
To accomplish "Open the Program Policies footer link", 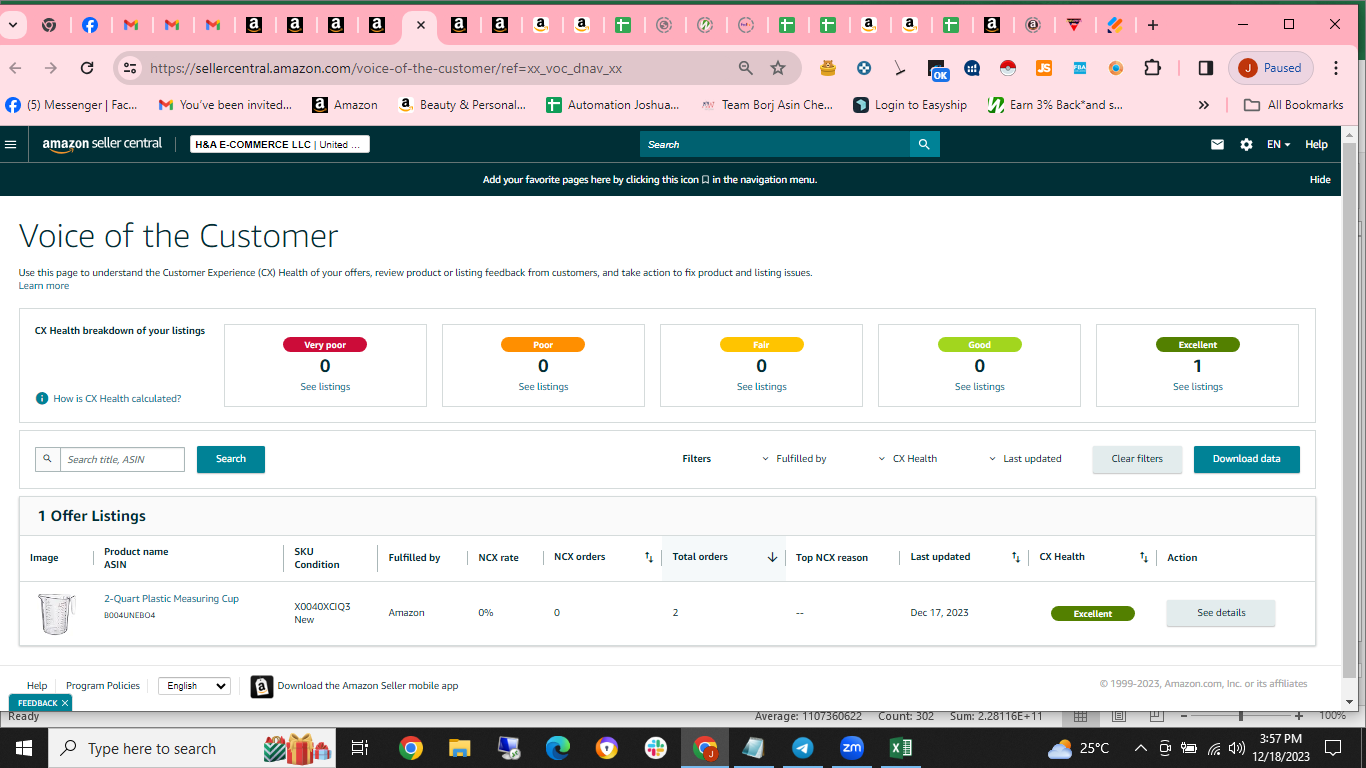I will click(103, 686).
